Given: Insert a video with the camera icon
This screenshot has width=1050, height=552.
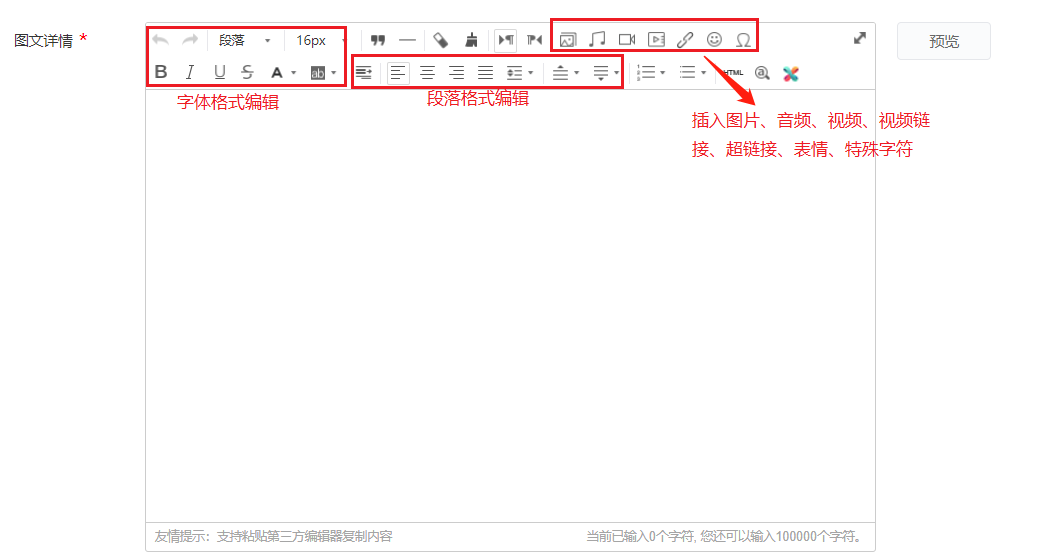Looking at the screenshot, I should (627, 40).
